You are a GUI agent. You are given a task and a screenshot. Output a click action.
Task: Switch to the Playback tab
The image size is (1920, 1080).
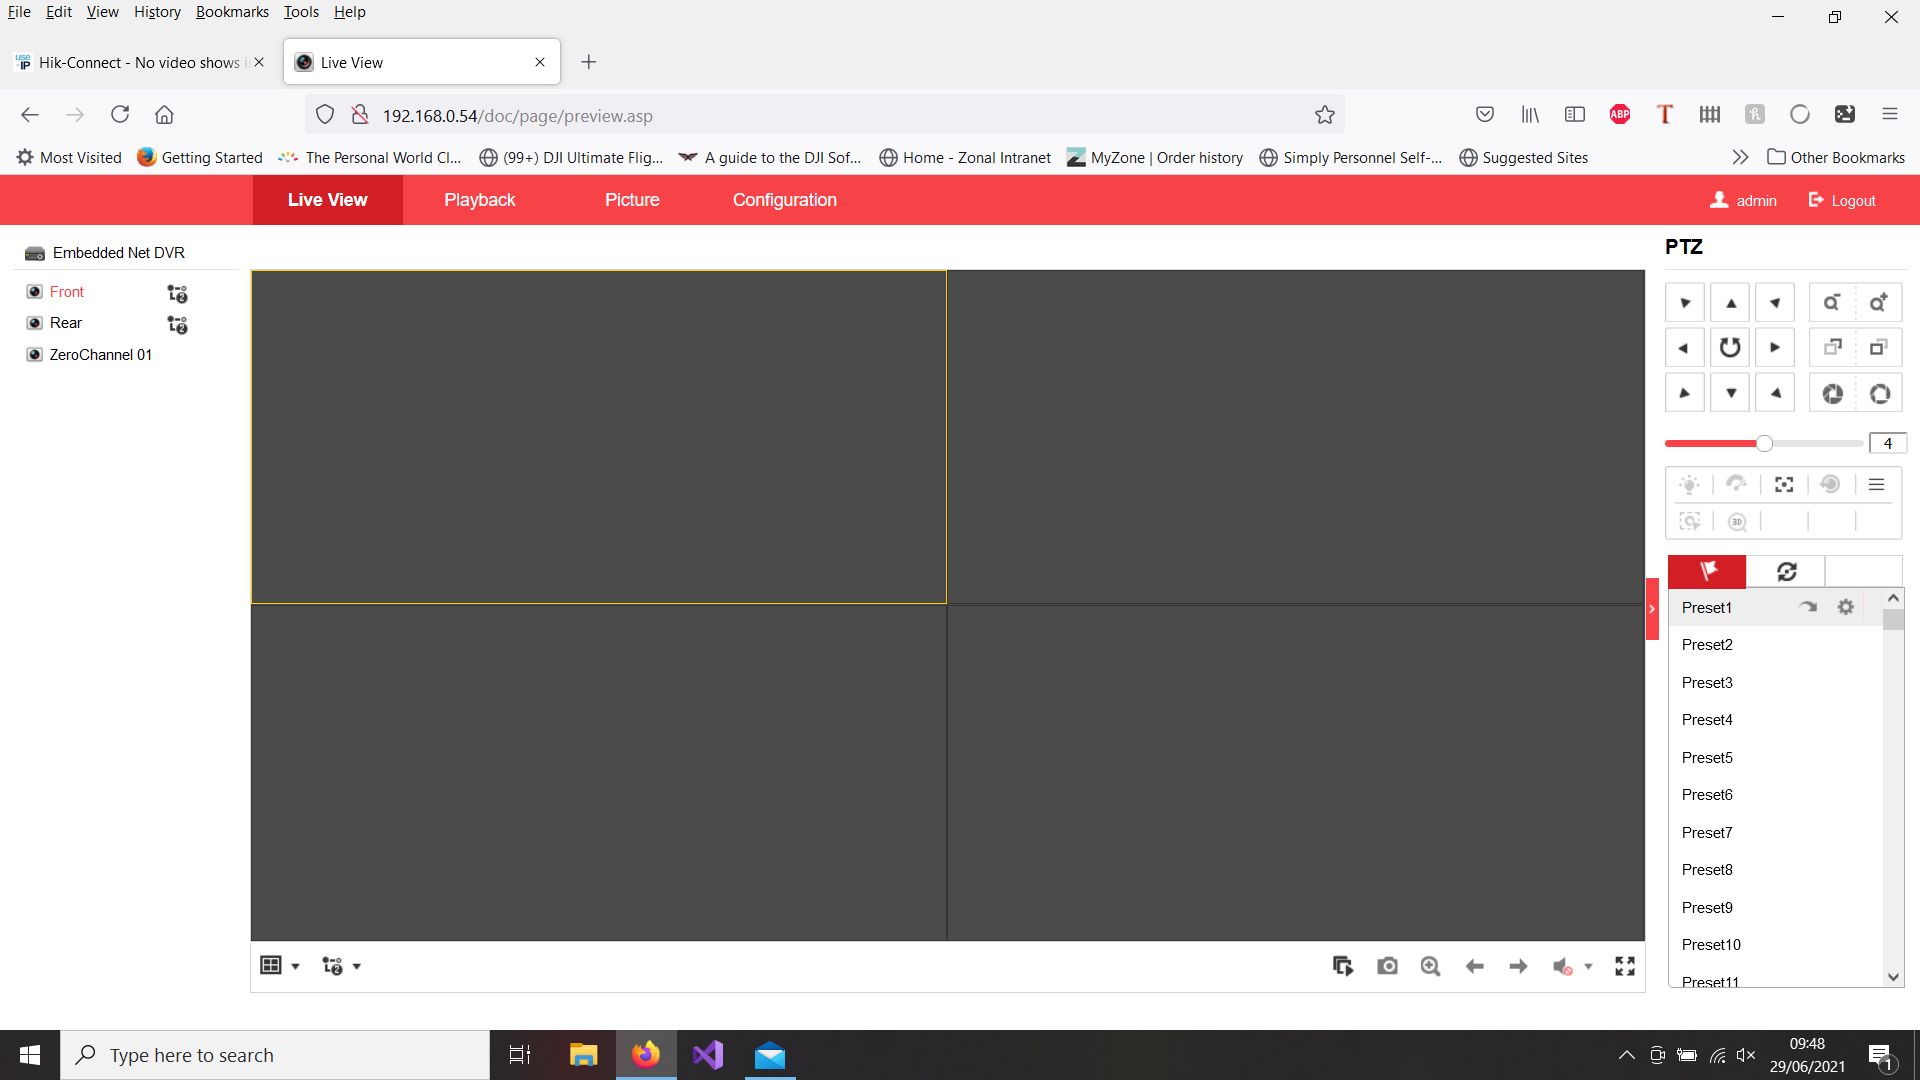pyautogui.click(x=479, y=199)
